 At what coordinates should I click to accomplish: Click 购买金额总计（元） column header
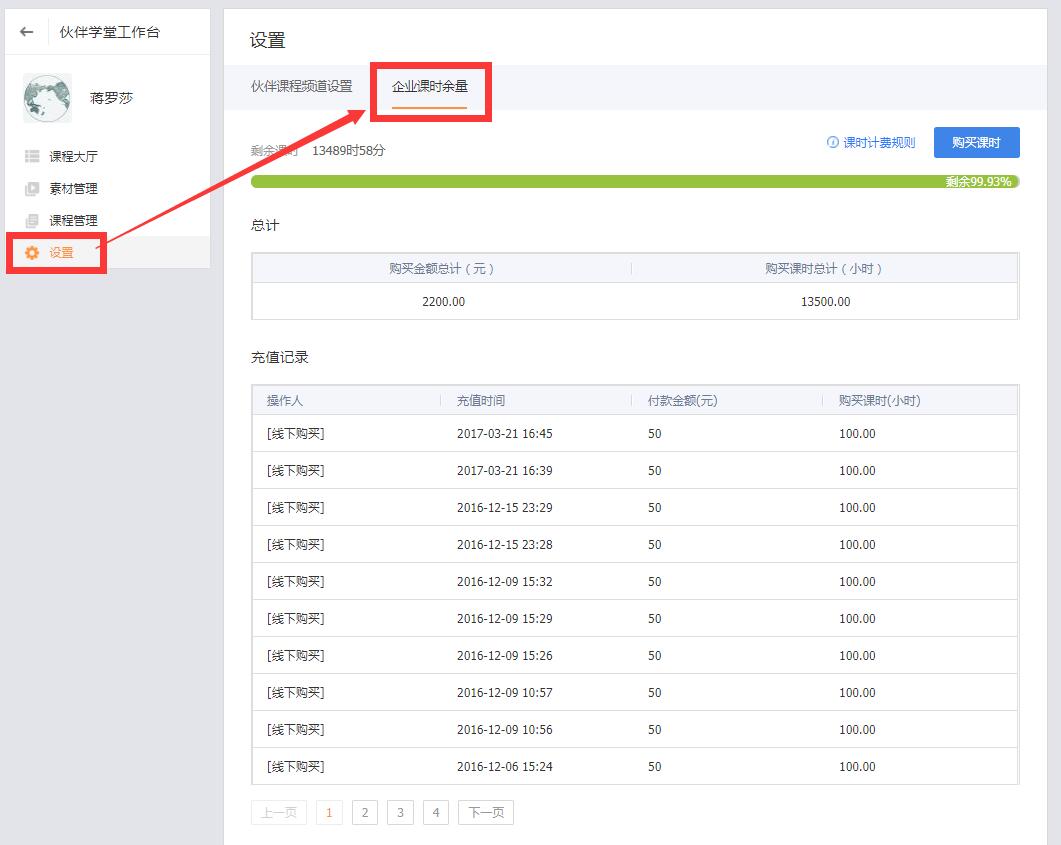point(441,269)
